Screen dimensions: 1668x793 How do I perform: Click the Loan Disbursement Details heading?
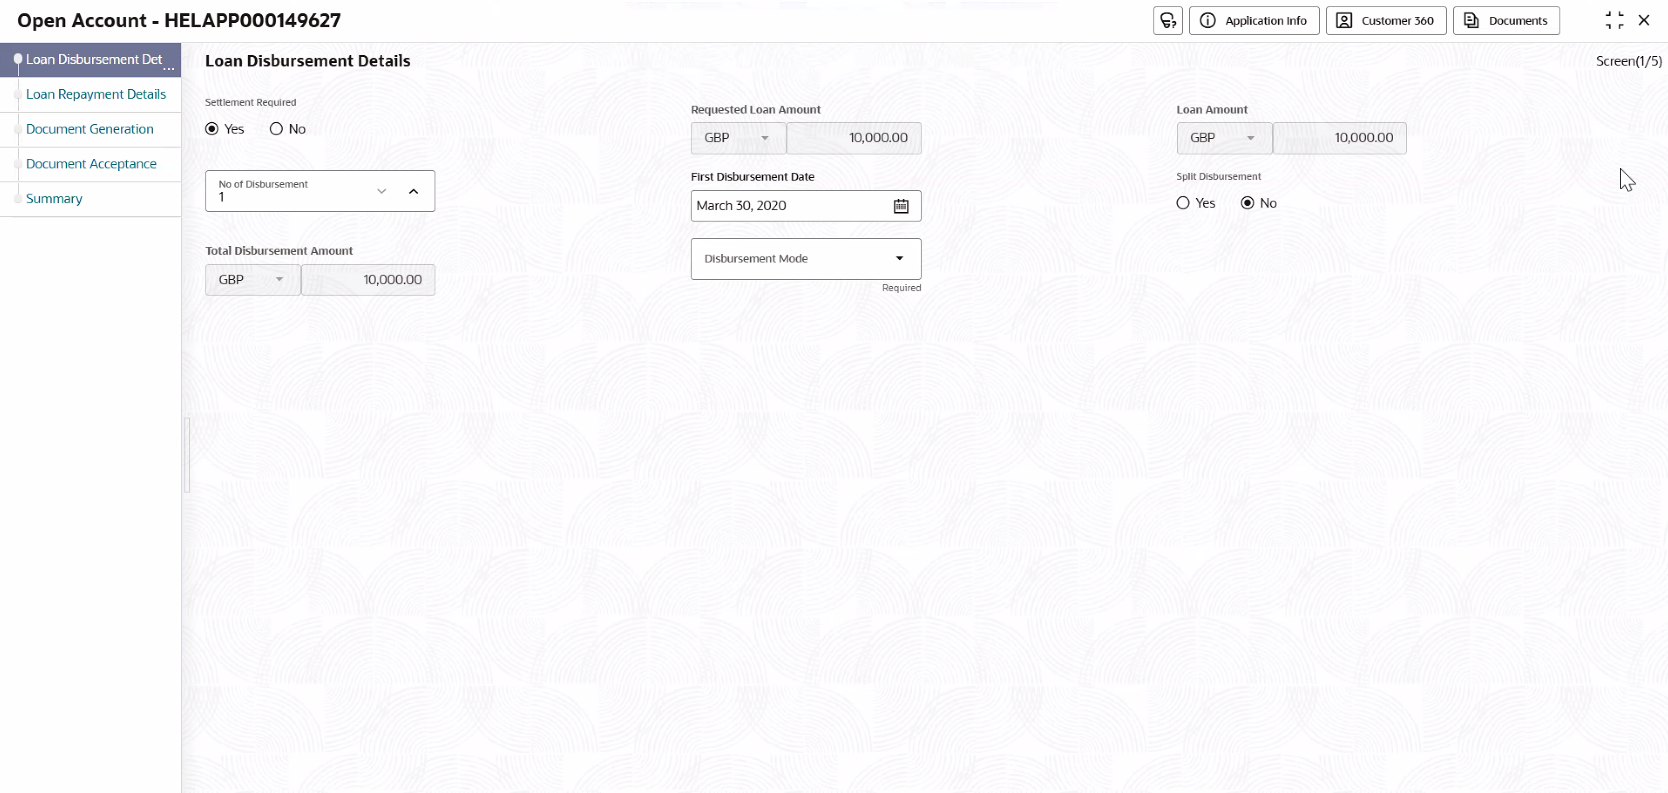(308, 61)
